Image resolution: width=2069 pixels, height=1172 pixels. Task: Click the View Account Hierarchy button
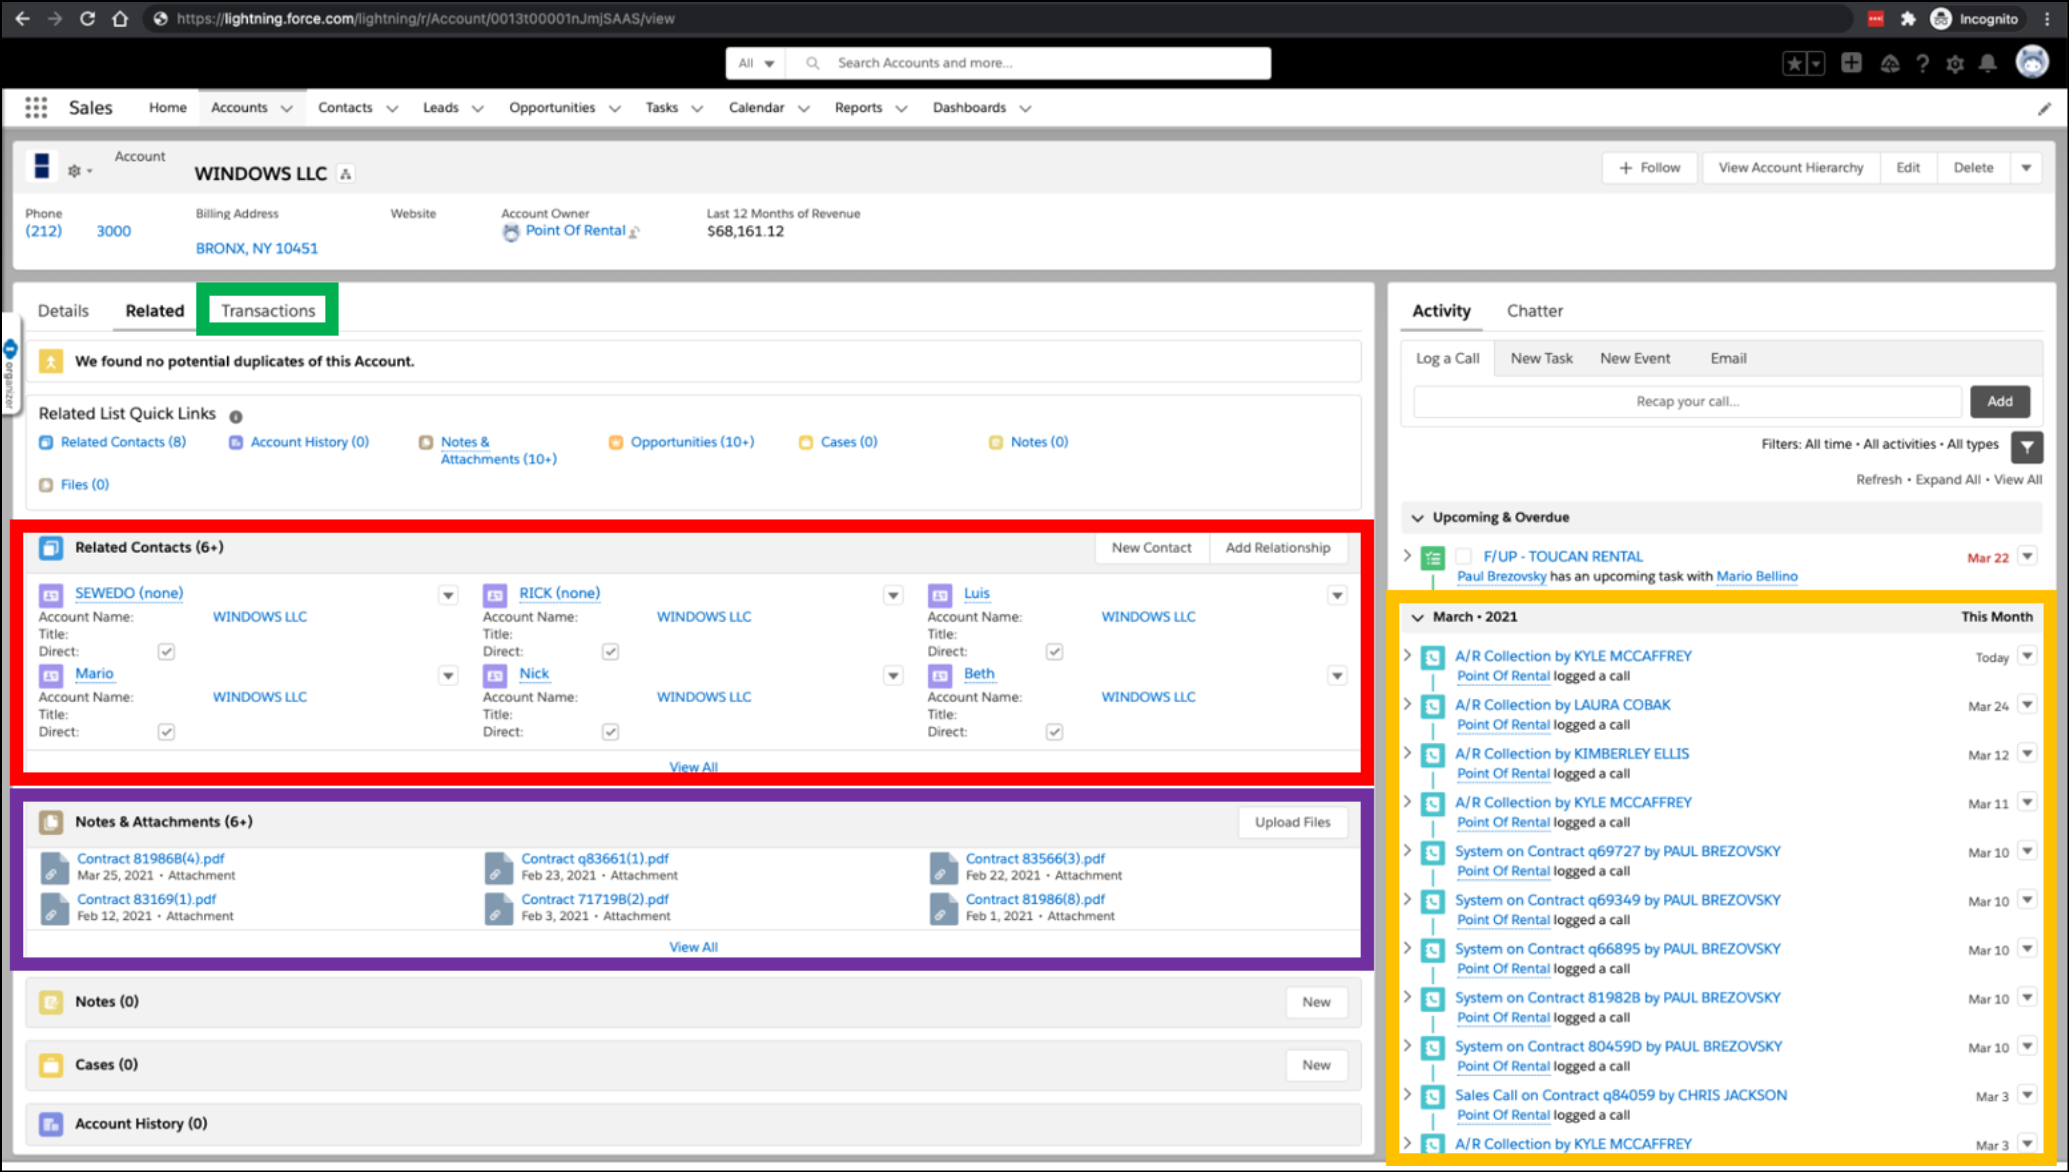click(1790, 168)
